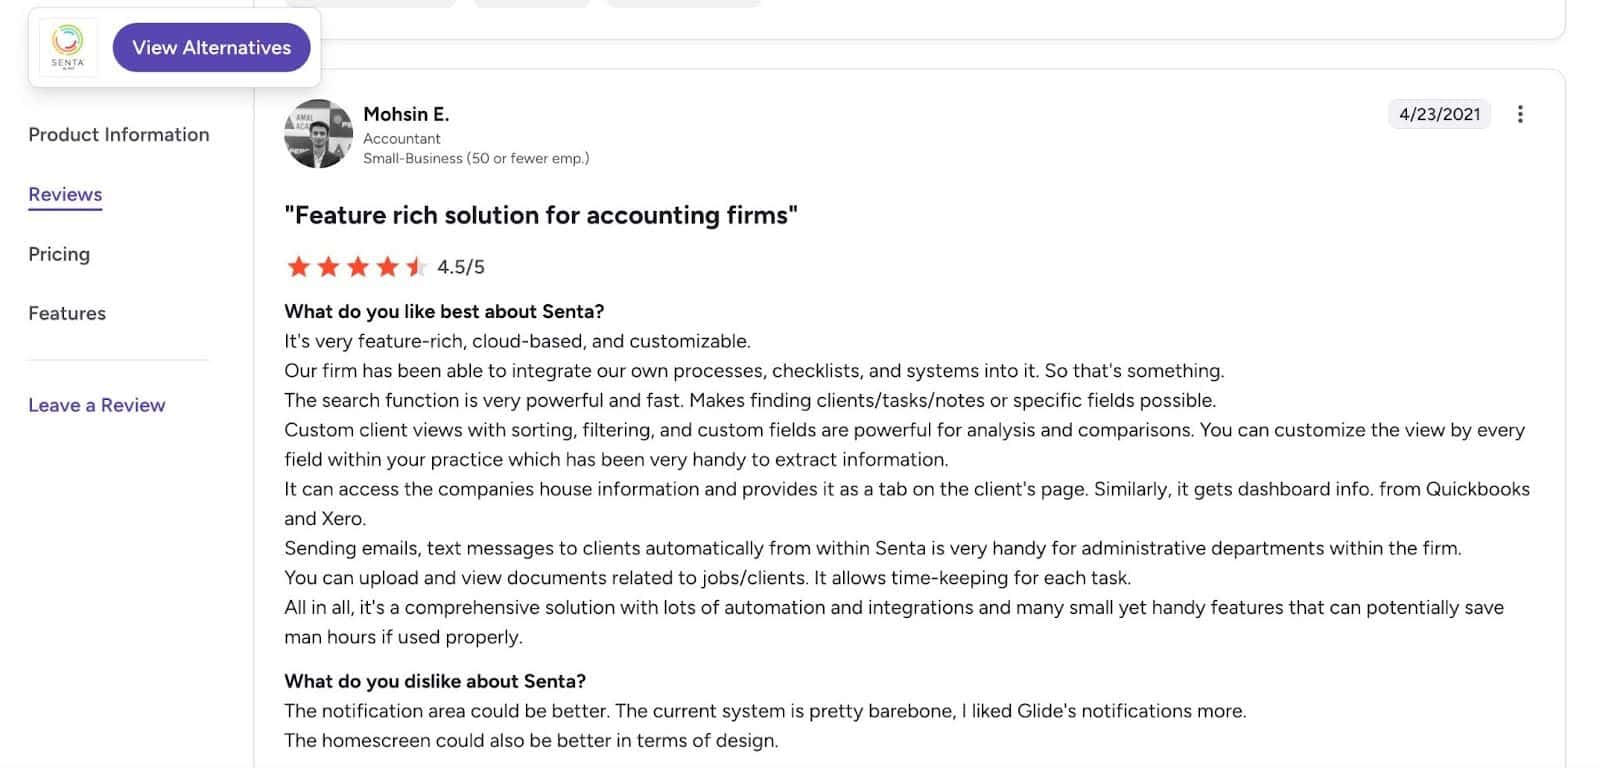Click the second star rating icon
Screen dimensions: 1600x768
pos(328,266)
